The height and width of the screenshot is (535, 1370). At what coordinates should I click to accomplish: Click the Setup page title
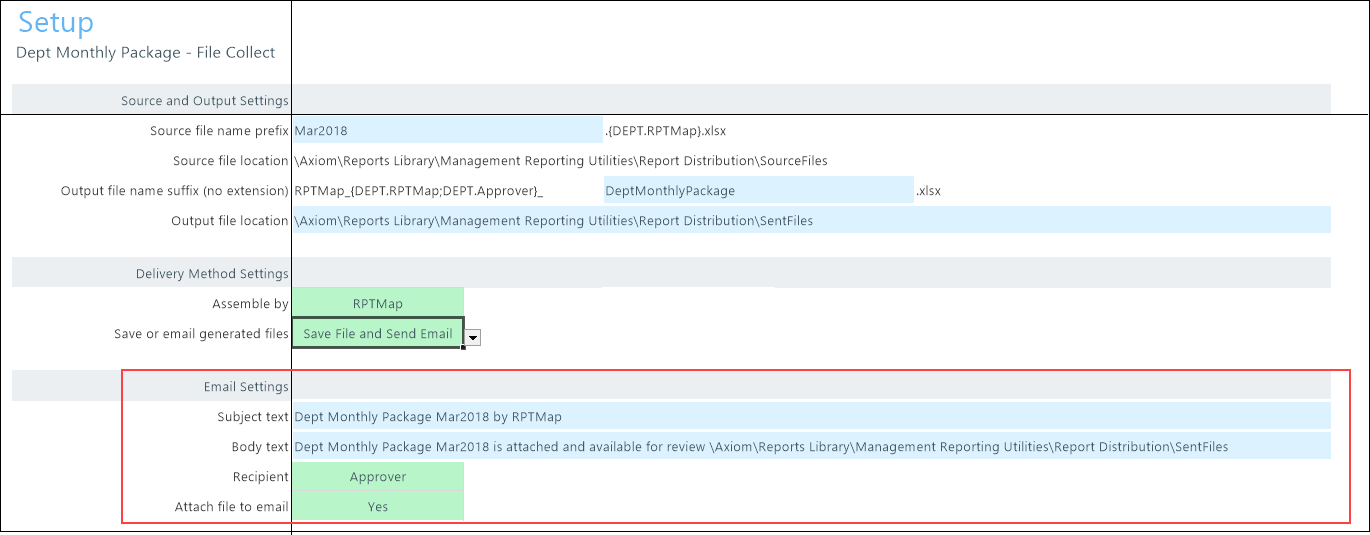[56, 23]
